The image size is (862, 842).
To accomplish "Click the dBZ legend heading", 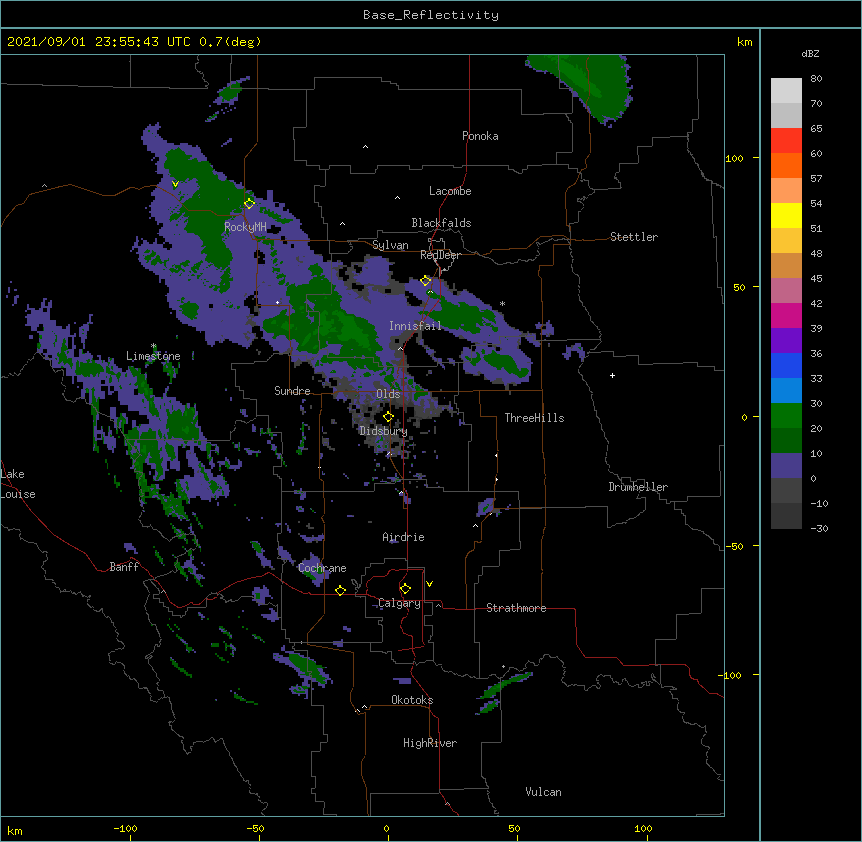I will click(810, 53).
